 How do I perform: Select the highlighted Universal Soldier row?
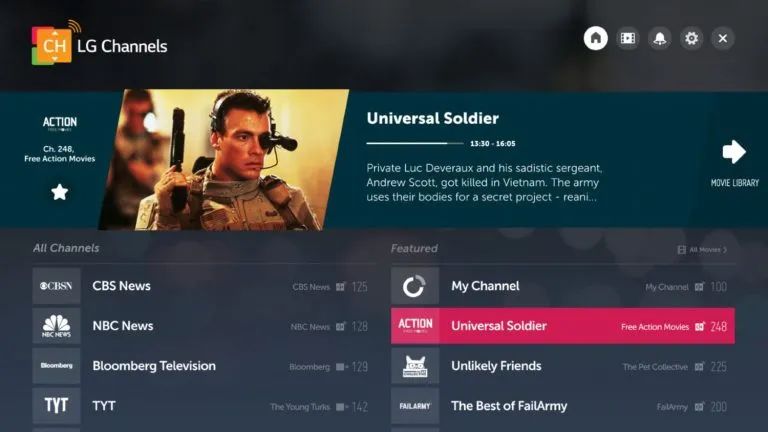pos(563,326)
